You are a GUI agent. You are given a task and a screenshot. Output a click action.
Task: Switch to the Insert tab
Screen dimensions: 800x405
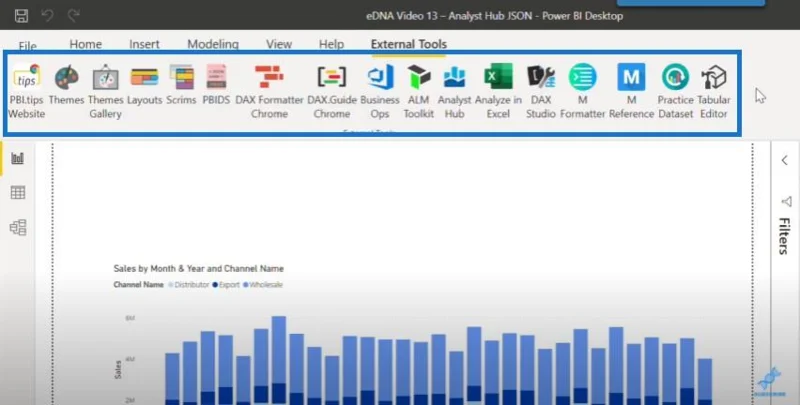point(144,44)
